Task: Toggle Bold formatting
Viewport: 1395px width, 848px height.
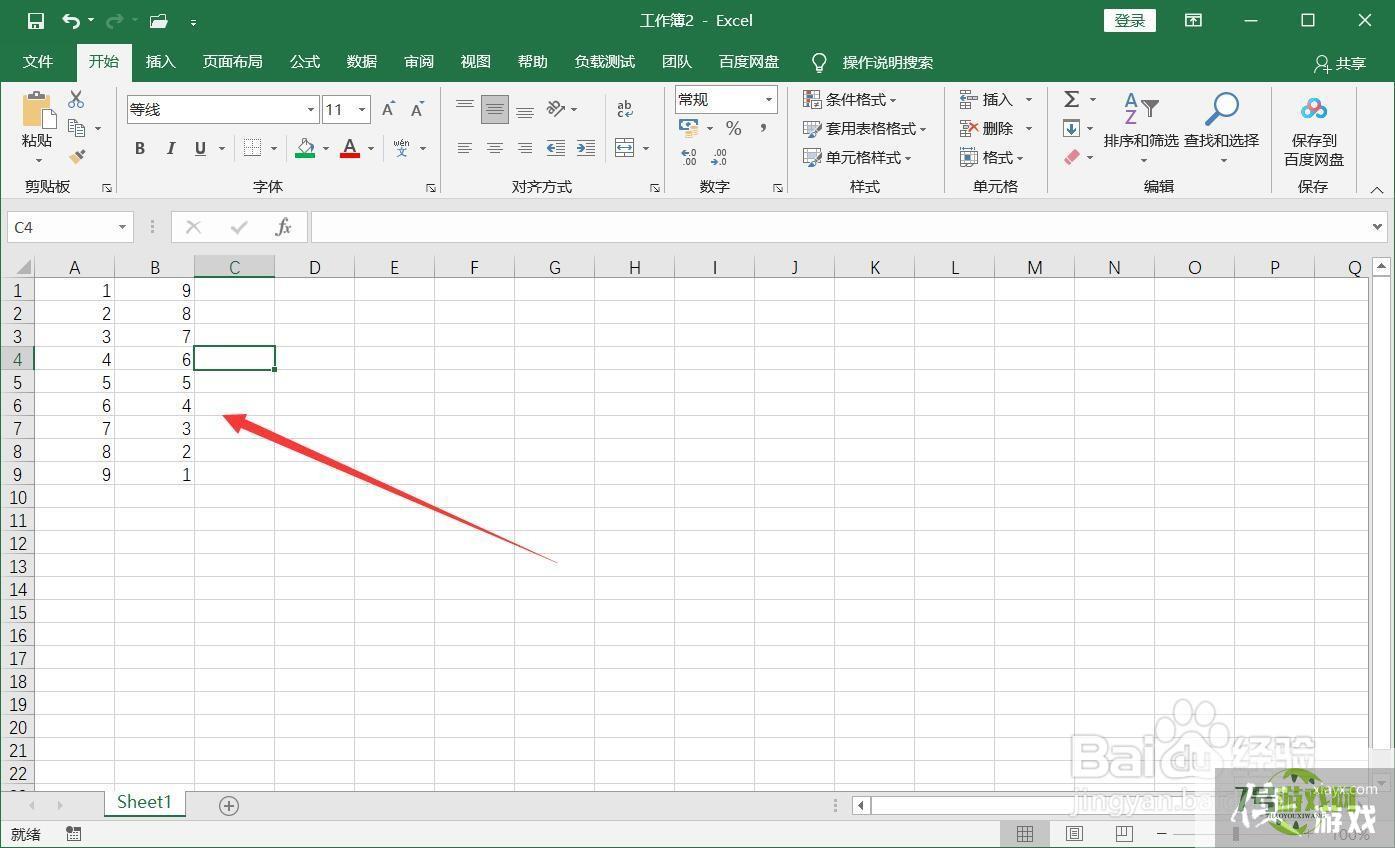Action: [140, 148]
